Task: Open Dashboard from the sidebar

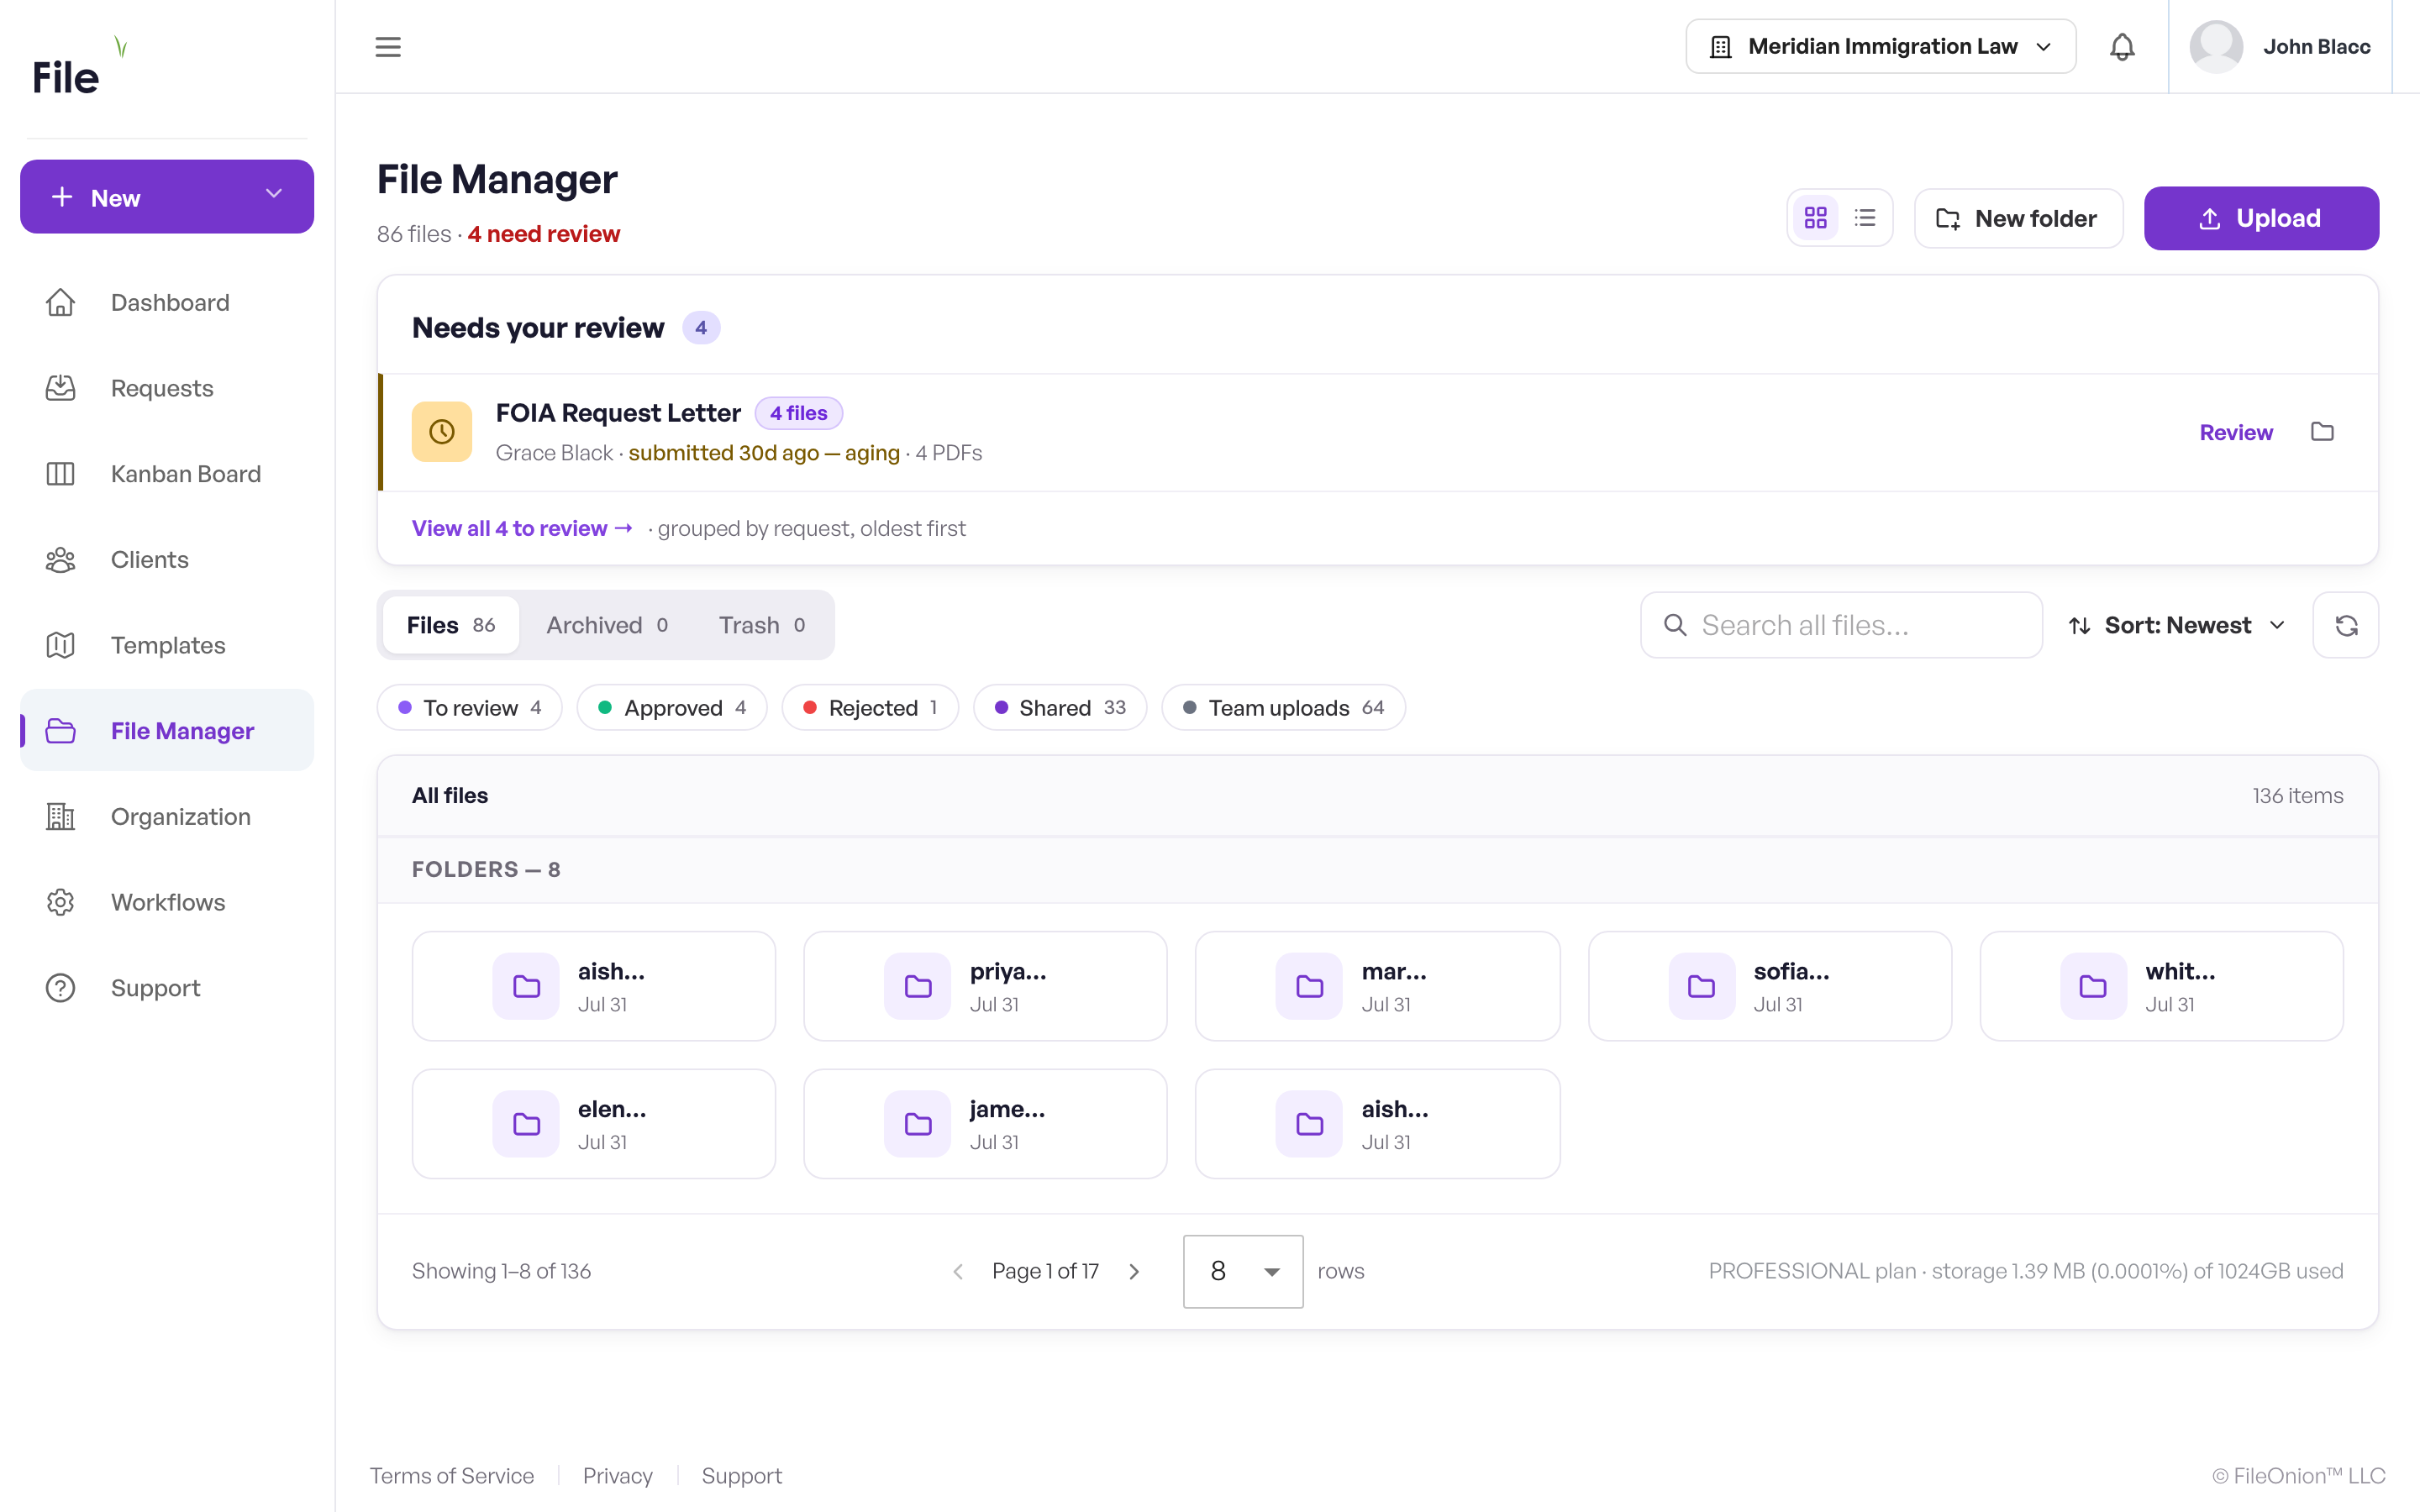Action: 167,302
